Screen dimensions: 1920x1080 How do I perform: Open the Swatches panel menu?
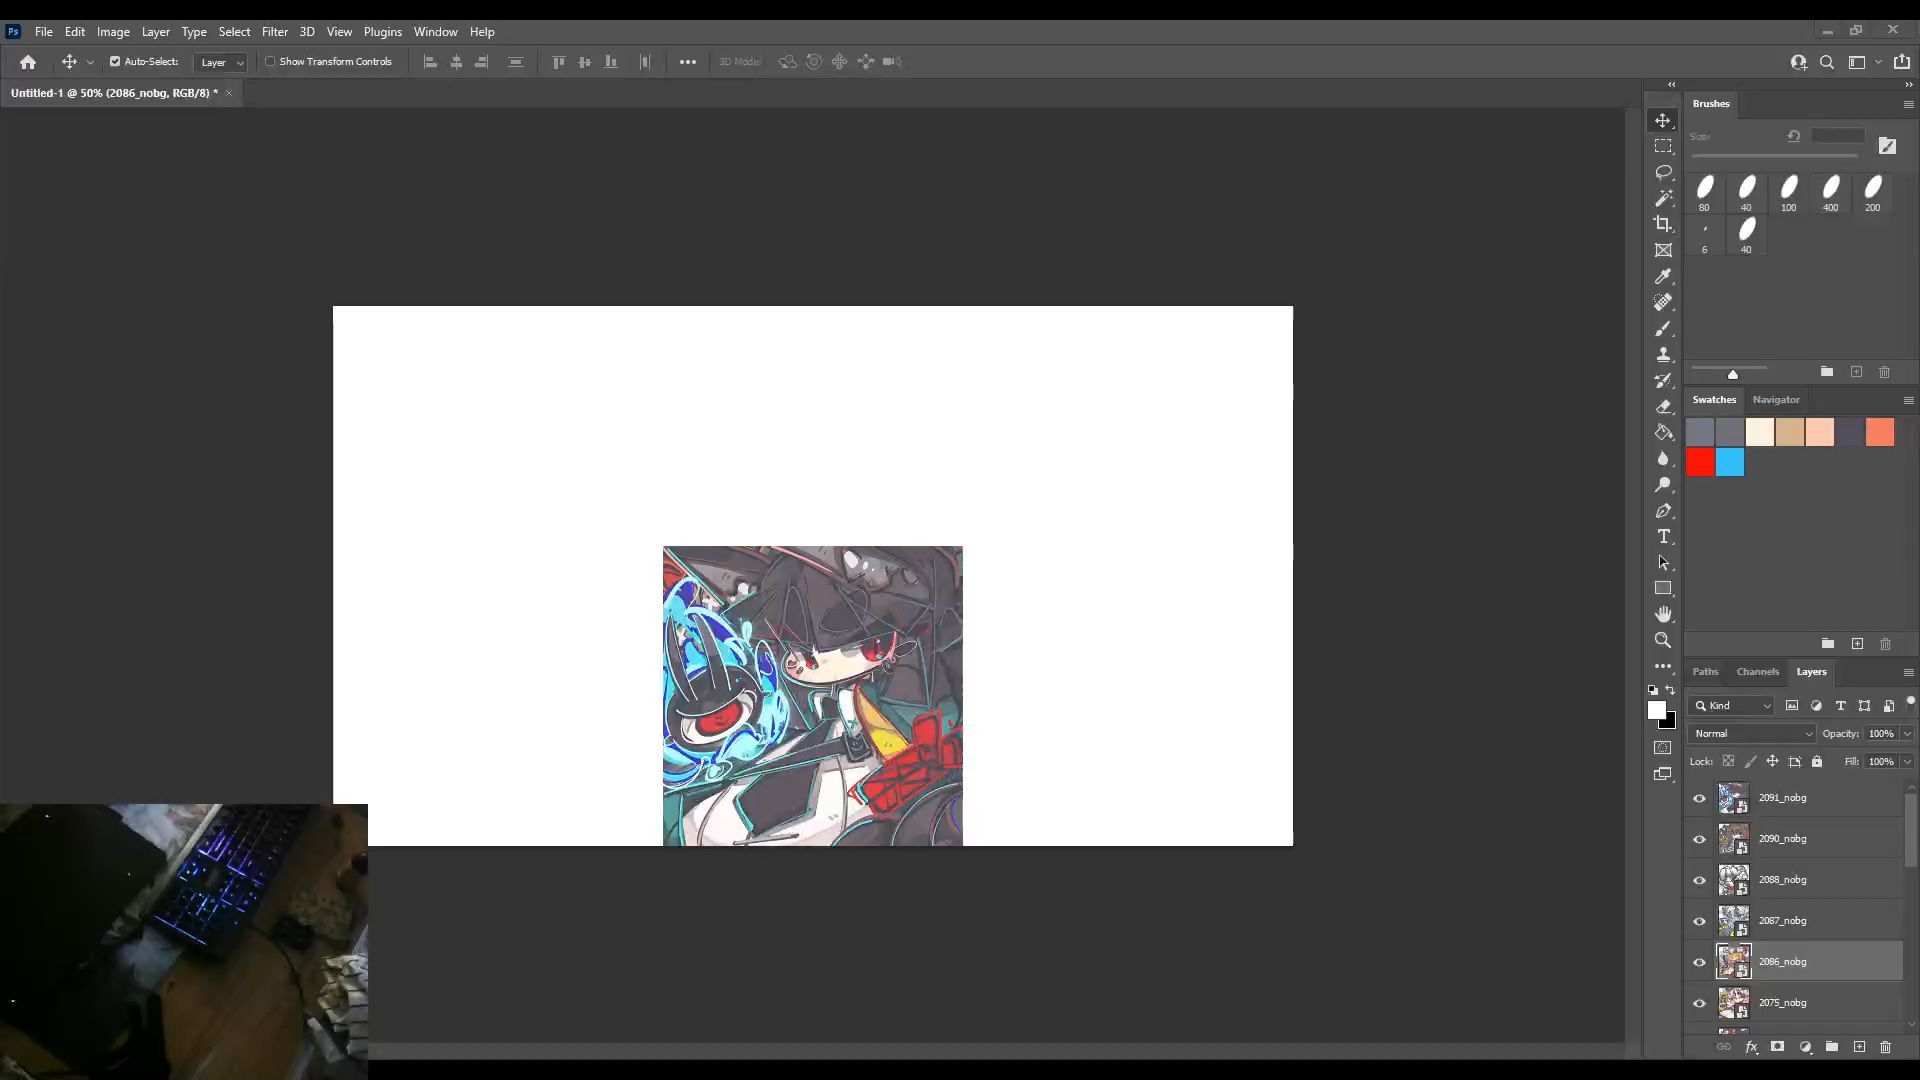[1908, 400]
